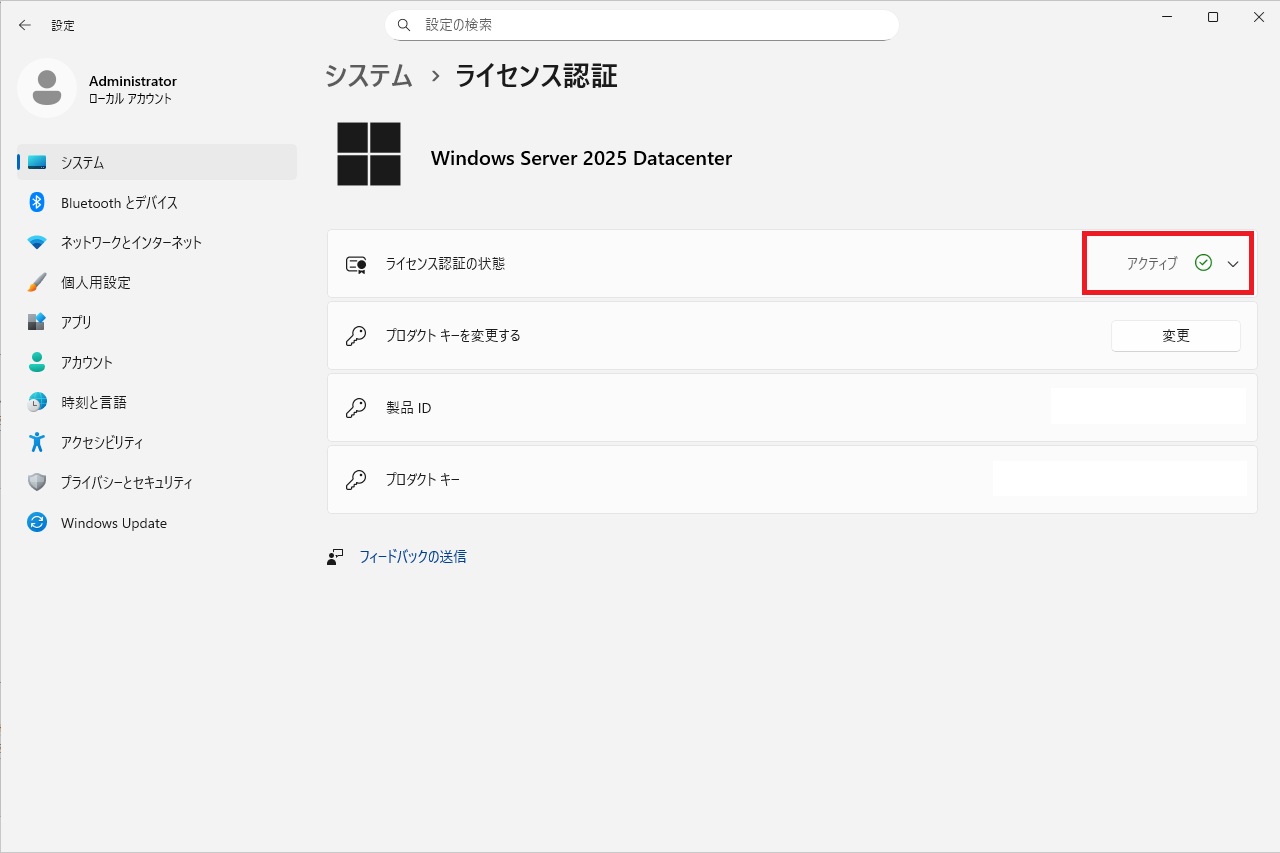Click the Windows Update refresh icon
Screen dimensions: 1280x853
[37, 522]
